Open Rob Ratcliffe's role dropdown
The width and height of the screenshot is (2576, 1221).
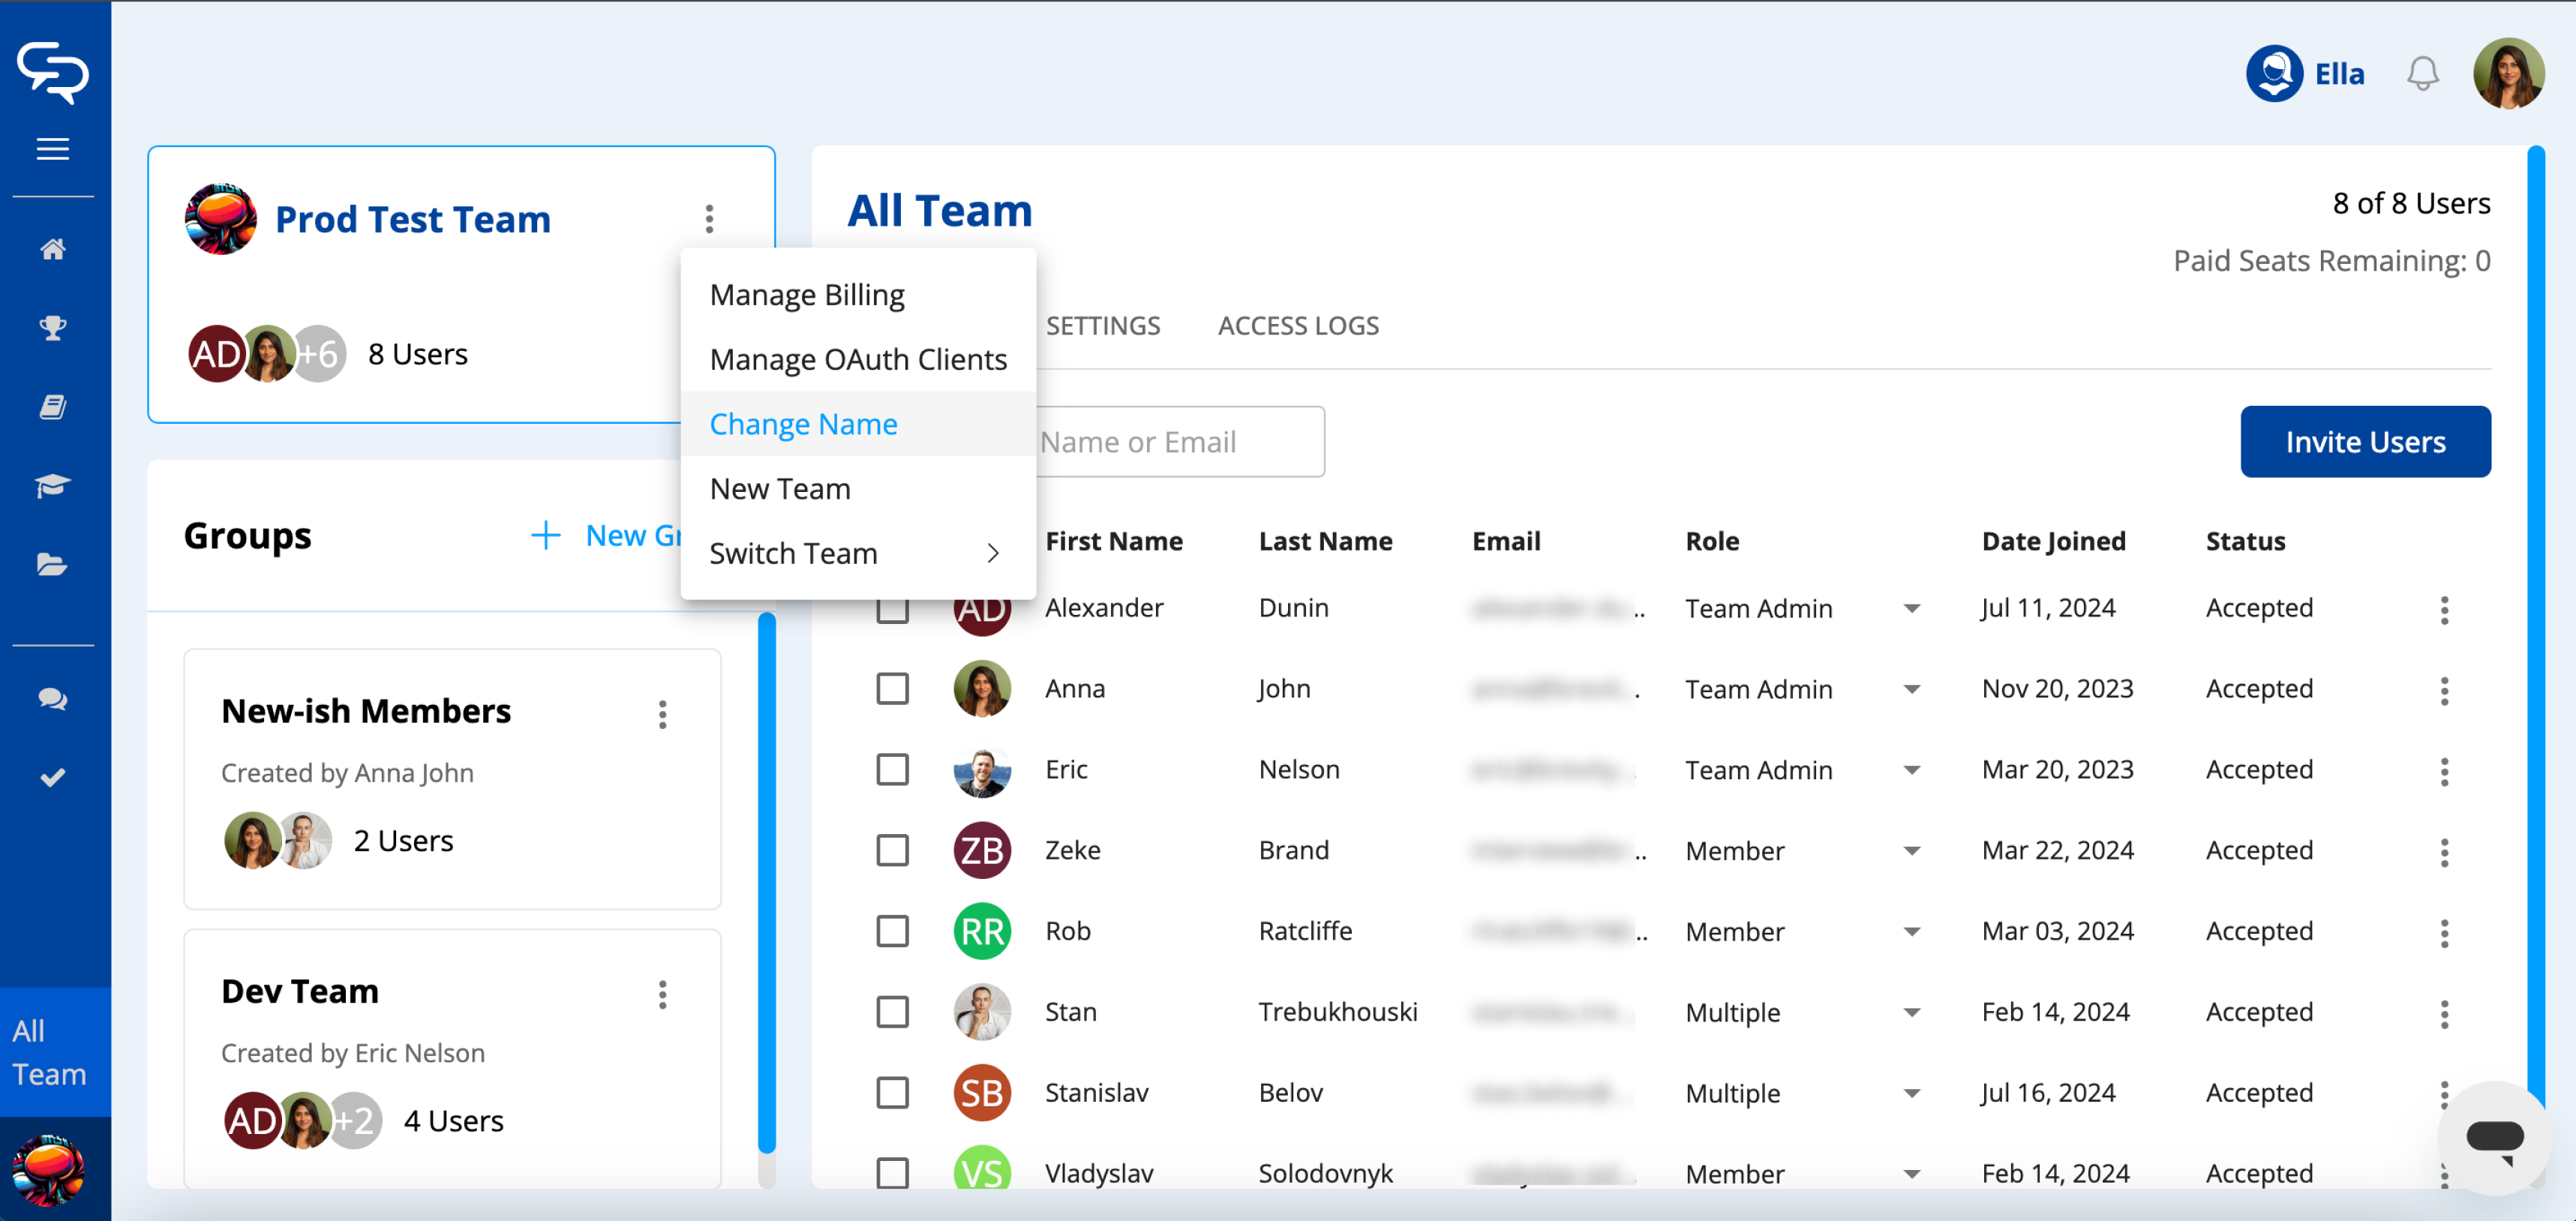pos(1911,932)
